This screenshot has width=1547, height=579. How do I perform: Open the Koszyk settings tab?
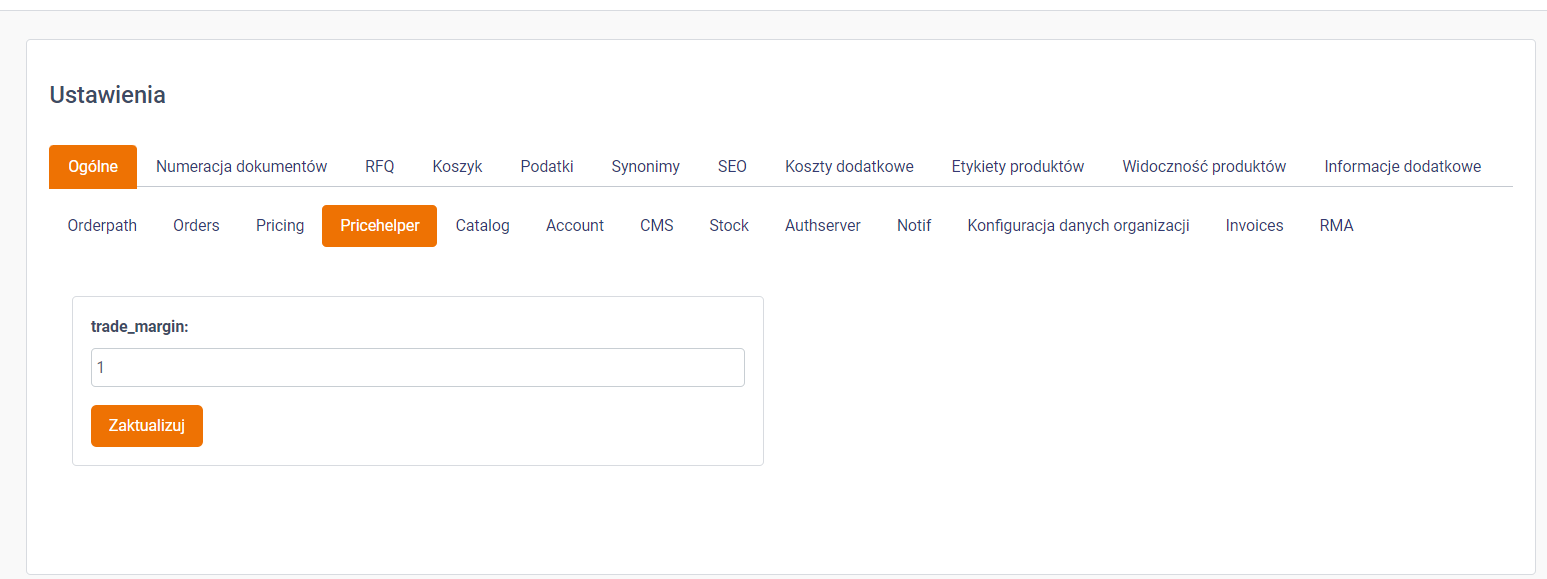pos(457,166)
